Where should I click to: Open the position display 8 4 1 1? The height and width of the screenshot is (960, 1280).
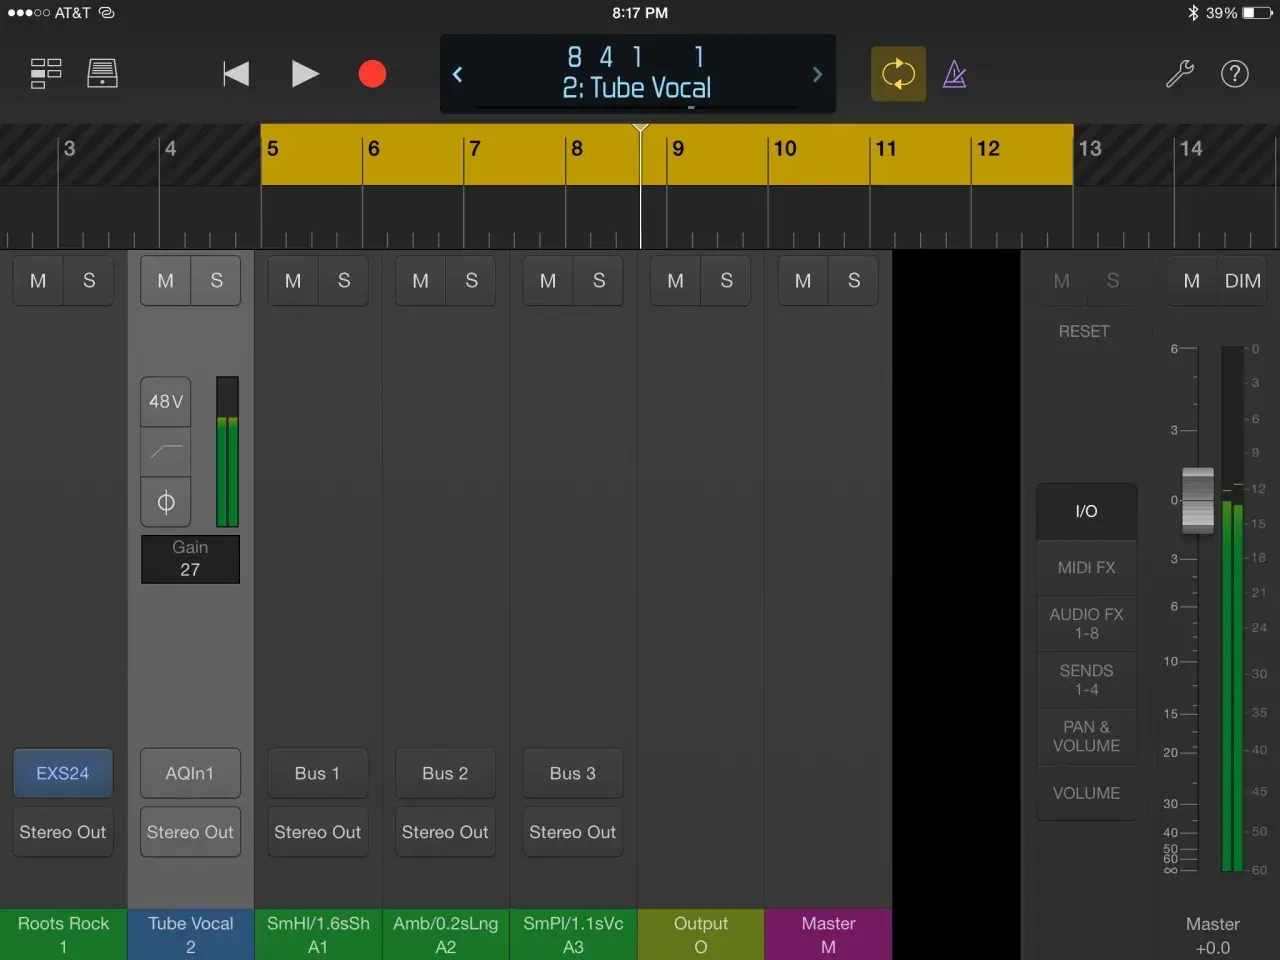636,57
